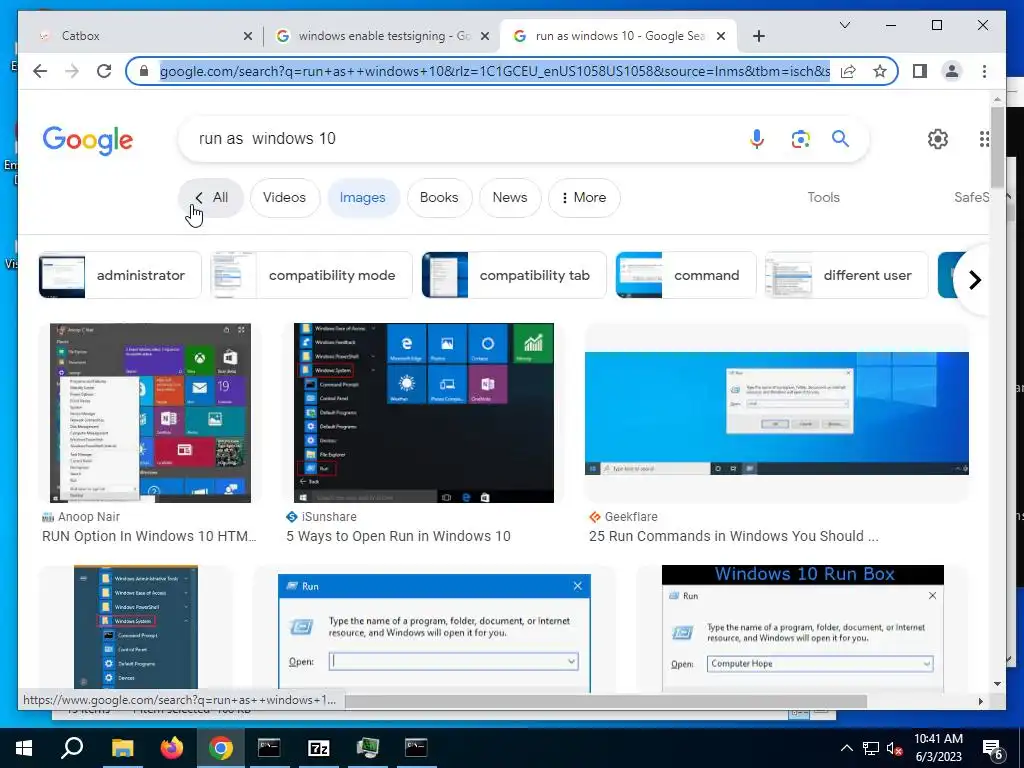Open a new tab with the plus button
Viewport: 1024px width, 768px height.
(758, 36)
